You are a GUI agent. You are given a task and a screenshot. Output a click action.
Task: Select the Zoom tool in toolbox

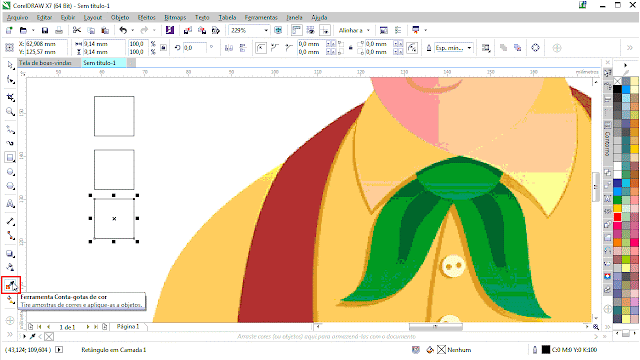[x=10, y=111]
